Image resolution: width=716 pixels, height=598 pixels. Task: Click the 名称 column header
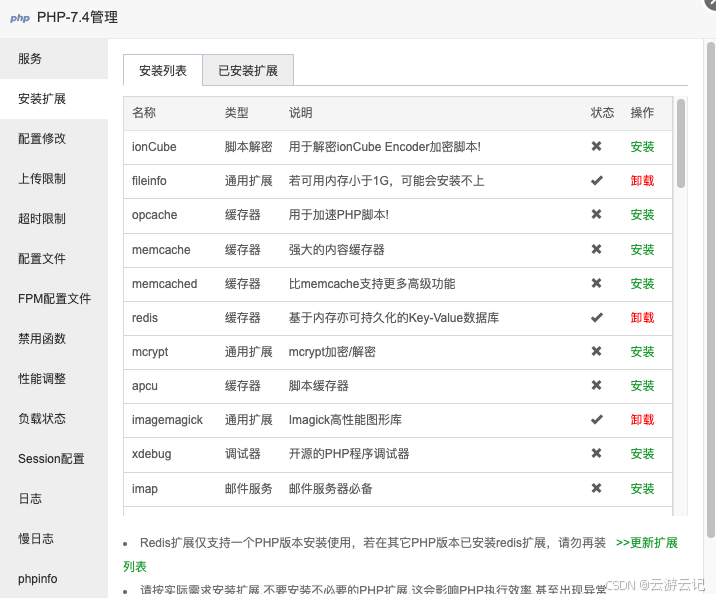click(x=144, y=112)
